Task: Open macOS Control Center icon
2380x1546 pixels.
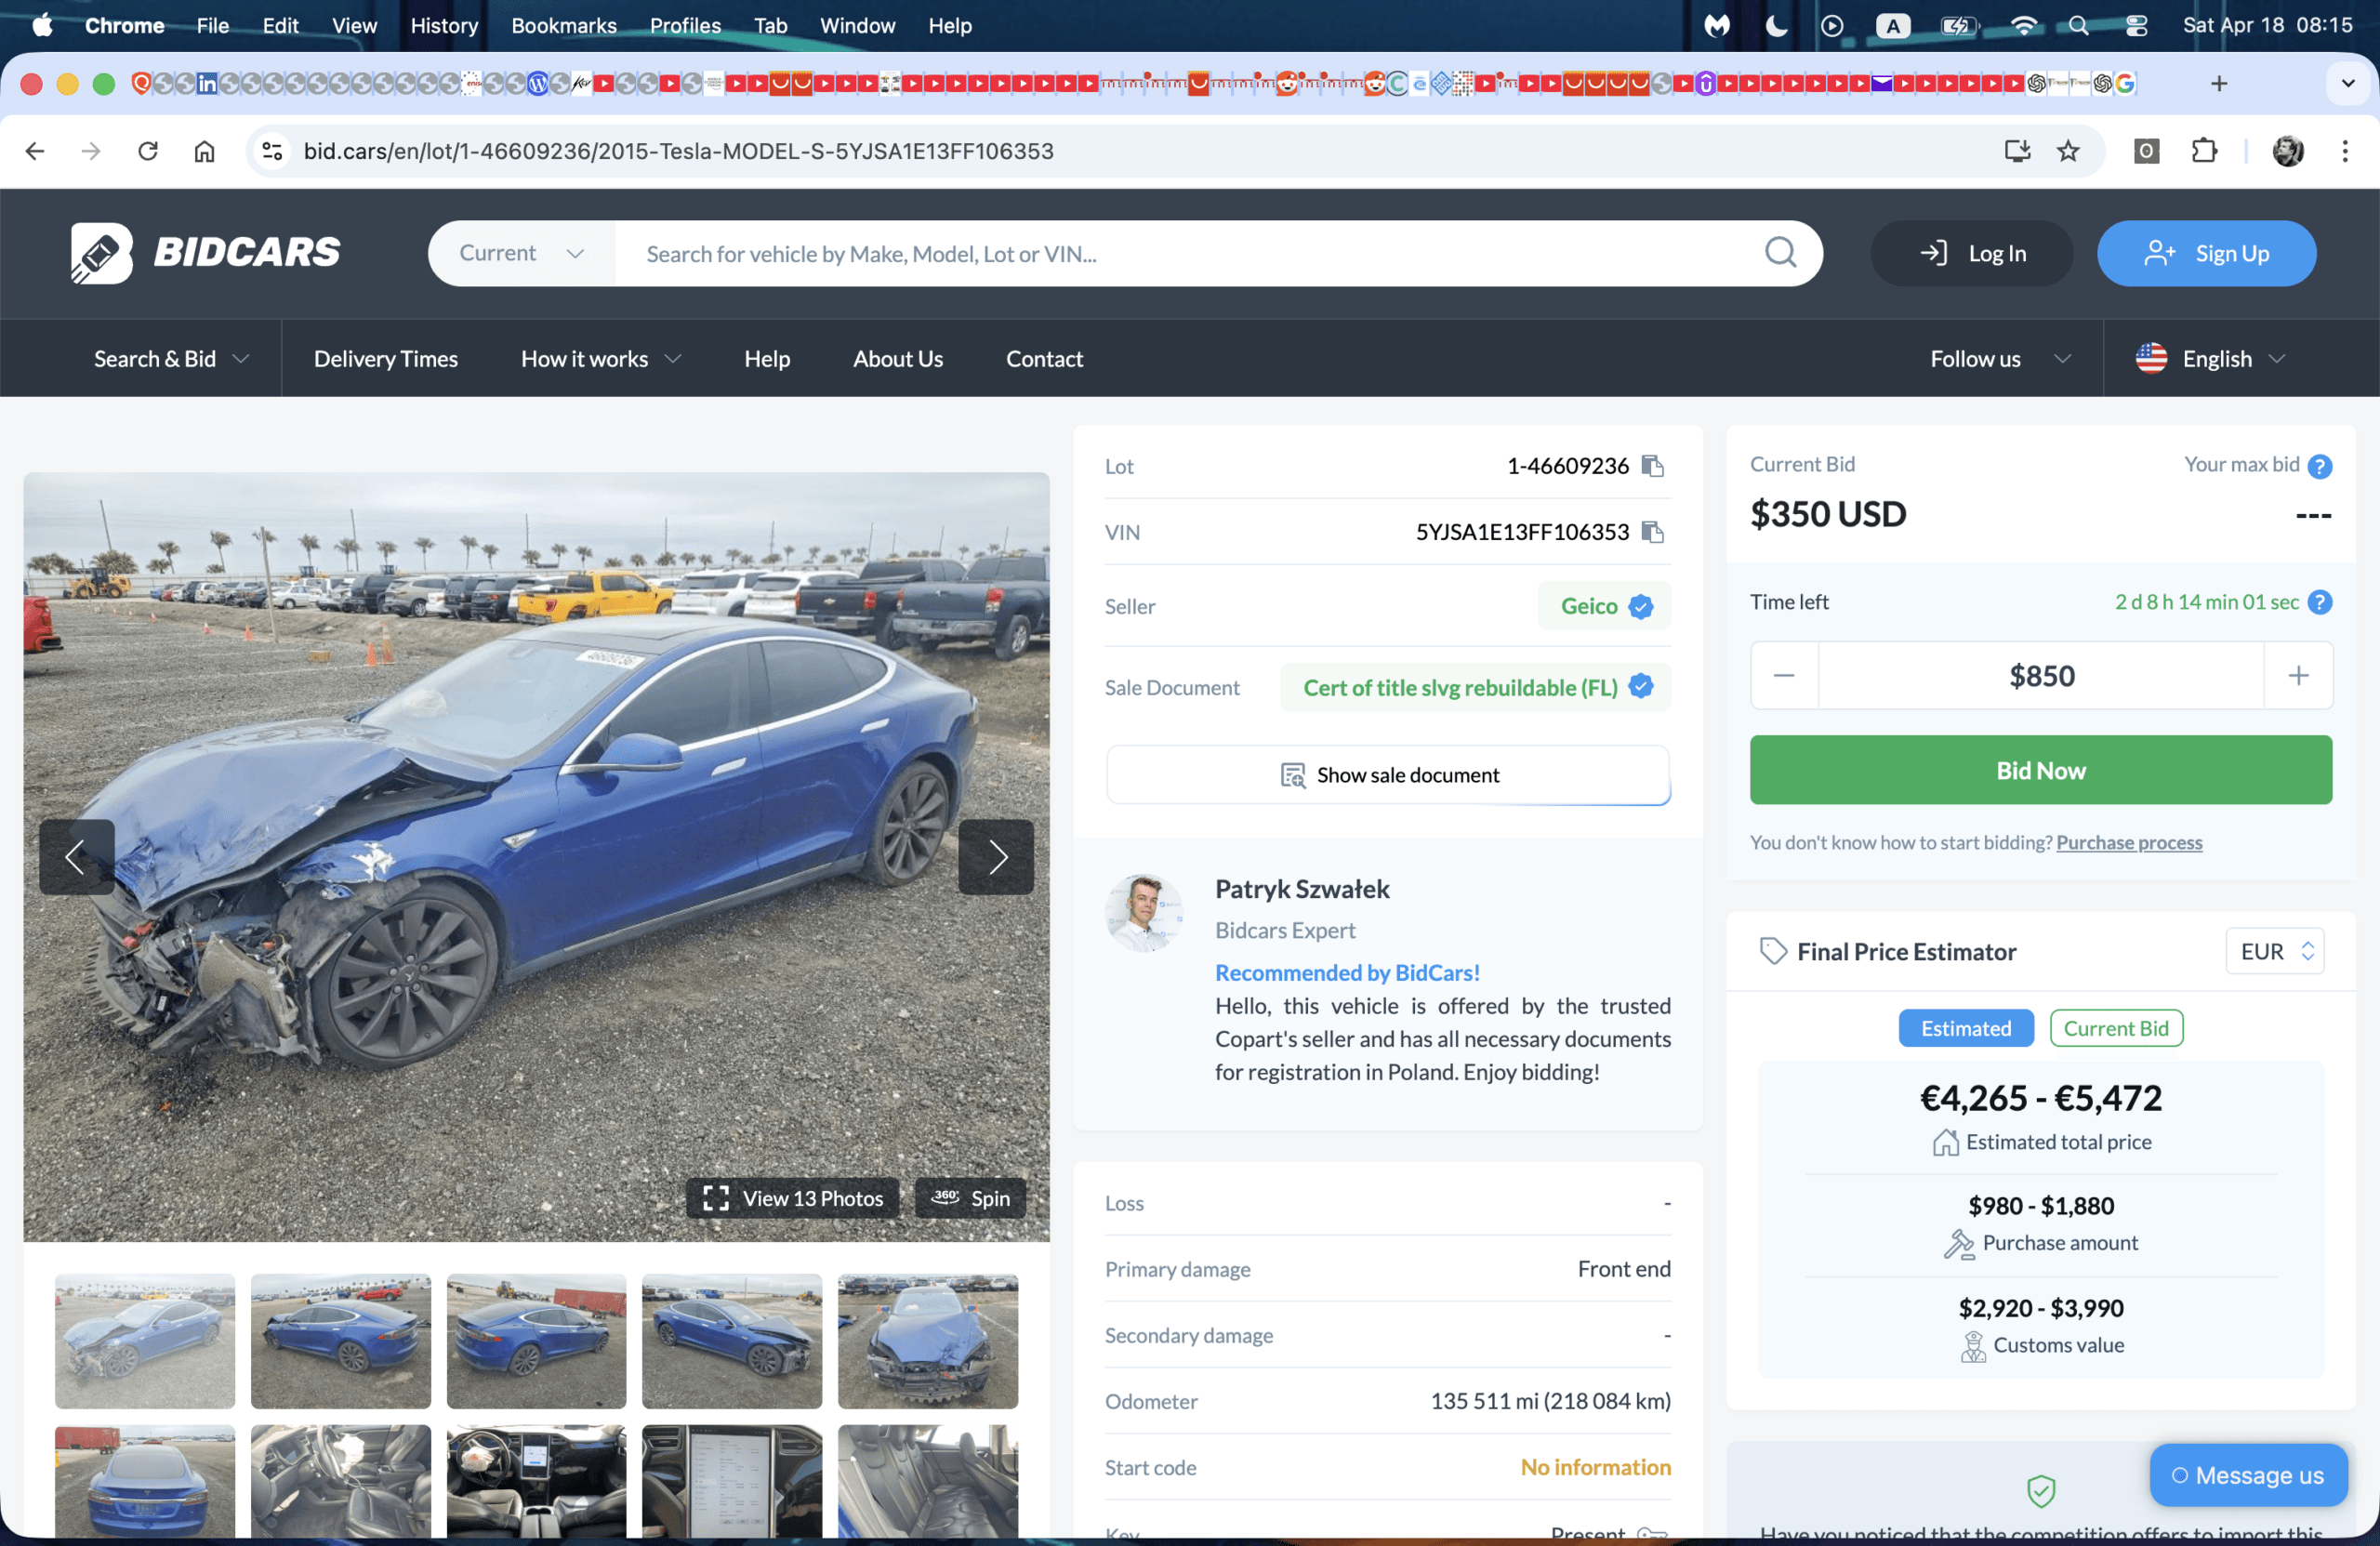Action: pos(2136,25)
